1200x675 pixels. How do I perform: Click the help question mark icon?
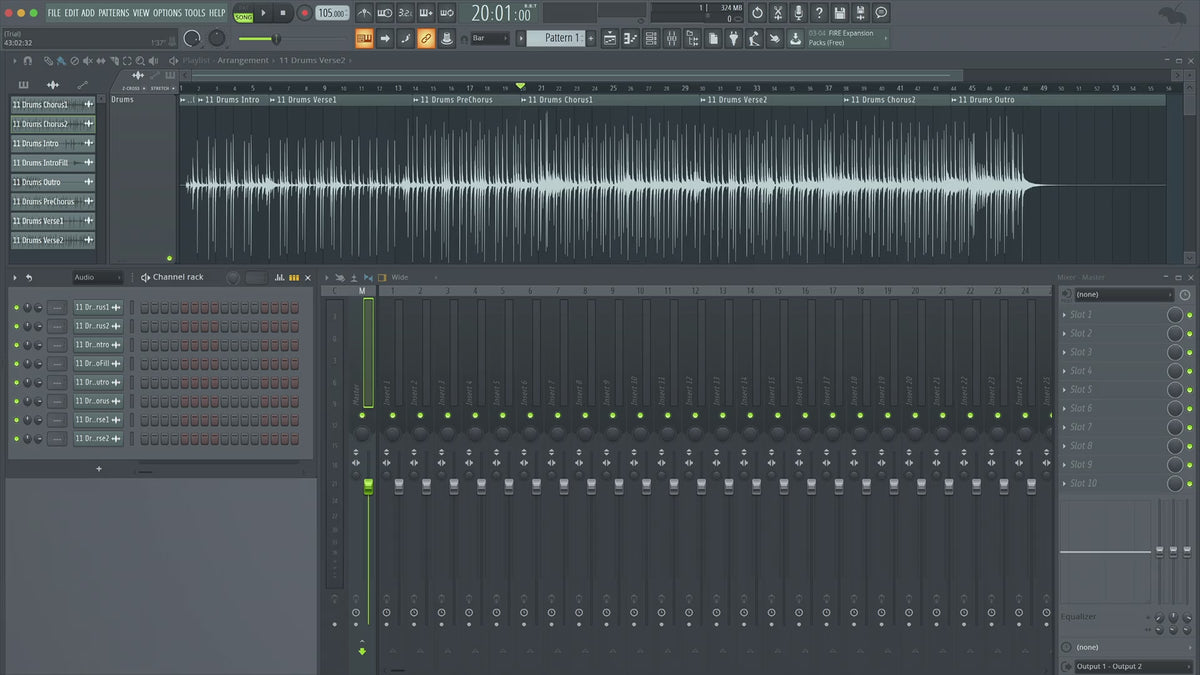click(819, 13)
